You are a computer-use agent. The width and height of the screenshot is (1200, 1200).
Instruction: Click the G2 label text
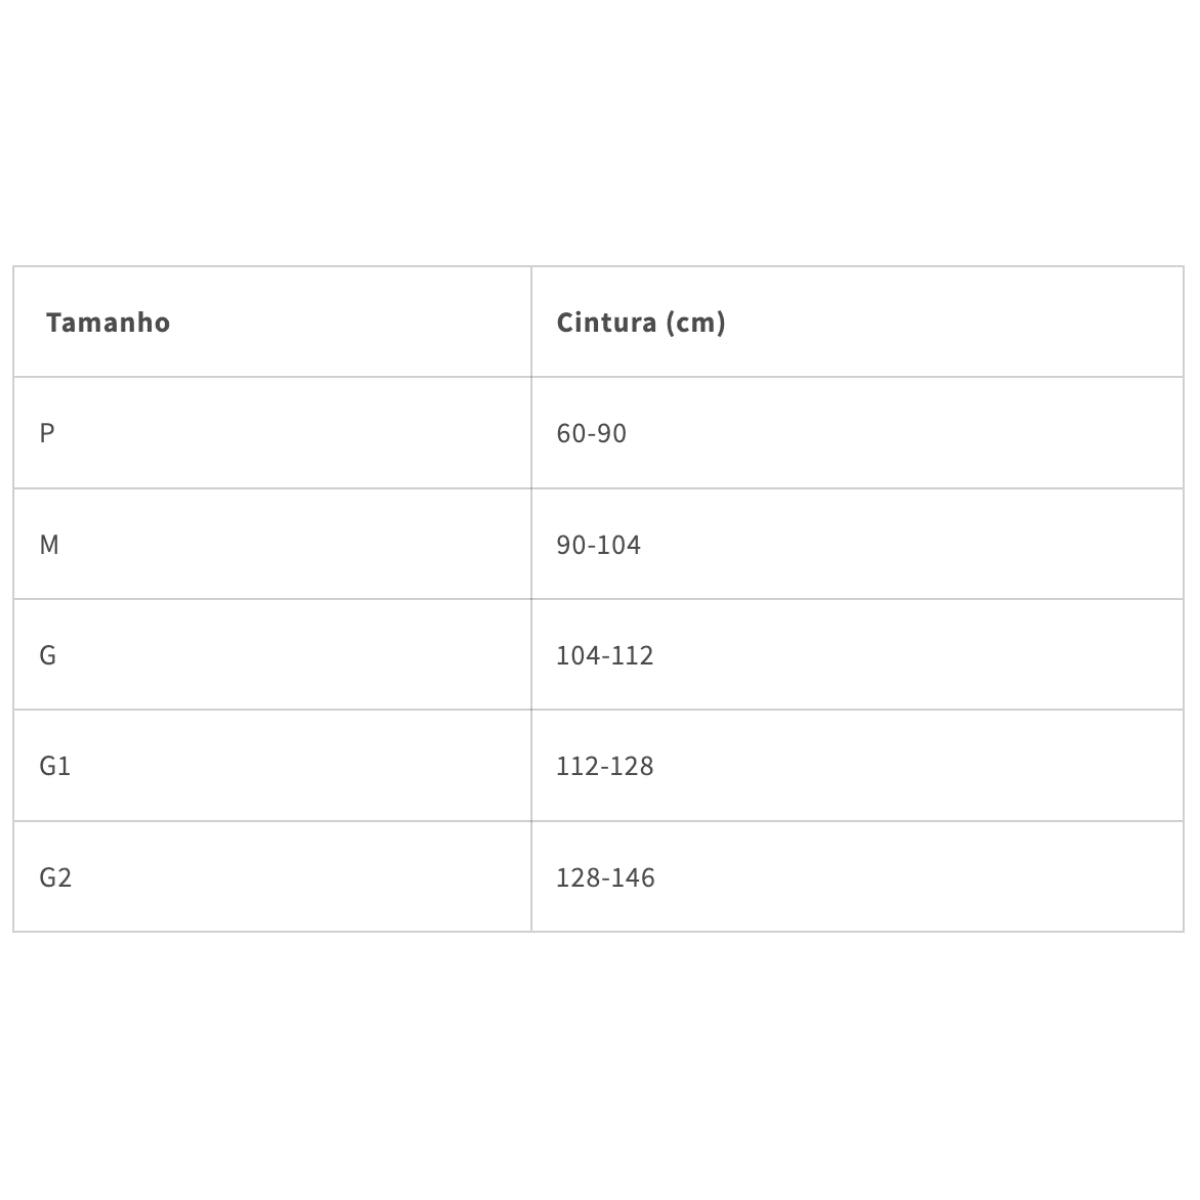tap(55, 878)
